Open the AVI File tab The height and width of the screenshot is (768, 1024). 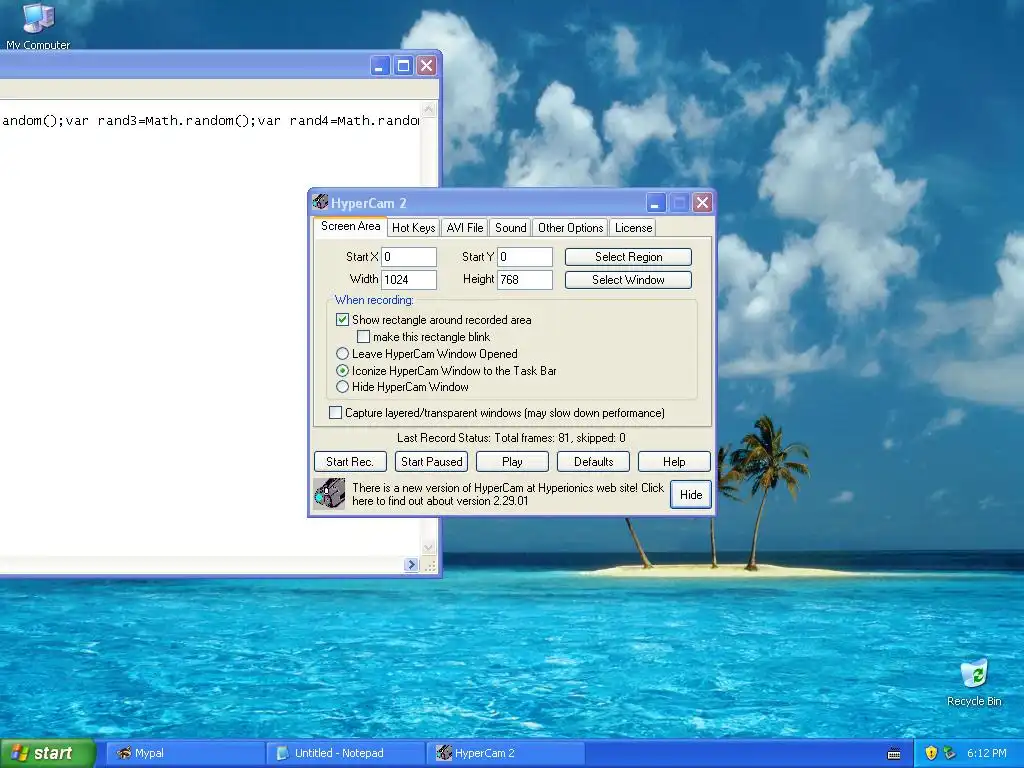[x=464, y=228]
